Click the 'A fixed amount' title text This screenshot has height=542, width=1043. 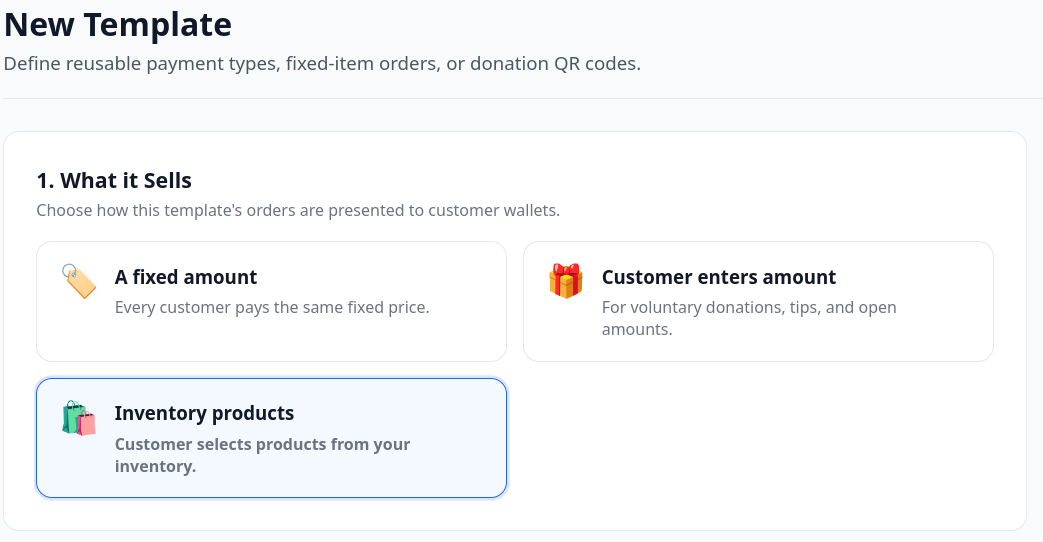click(x=186, y=277)
